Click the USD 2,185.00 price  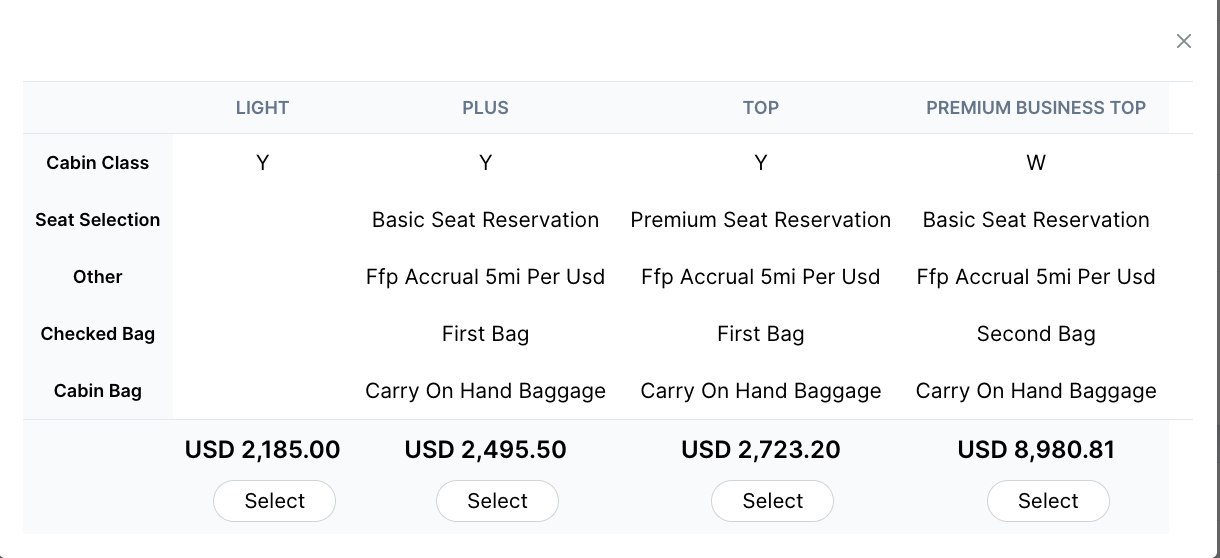point(262,450)
